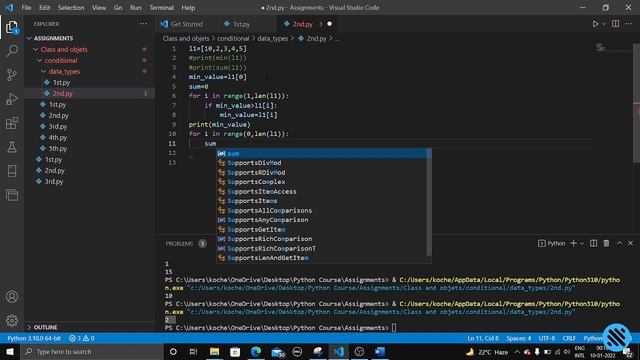Collapse the Class and objets folder

64,49
